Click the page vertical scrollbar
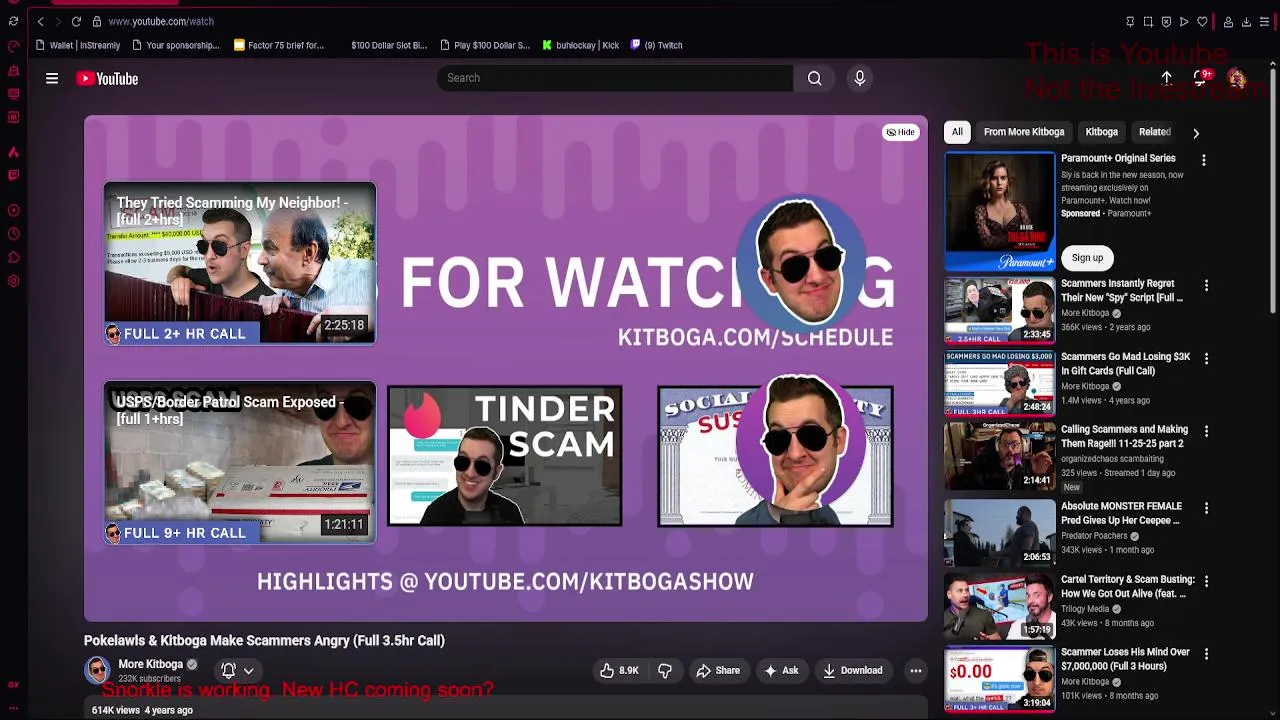The width and height of the screenshot is (1280, 720). [1273, 190]
